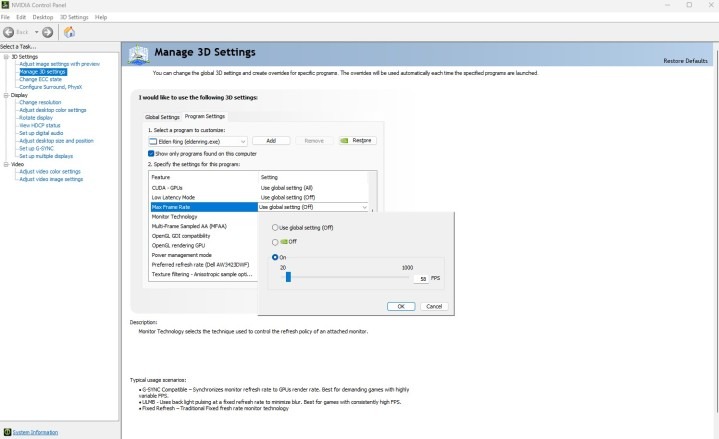Collapse the Display tree node

coord(6,95)
